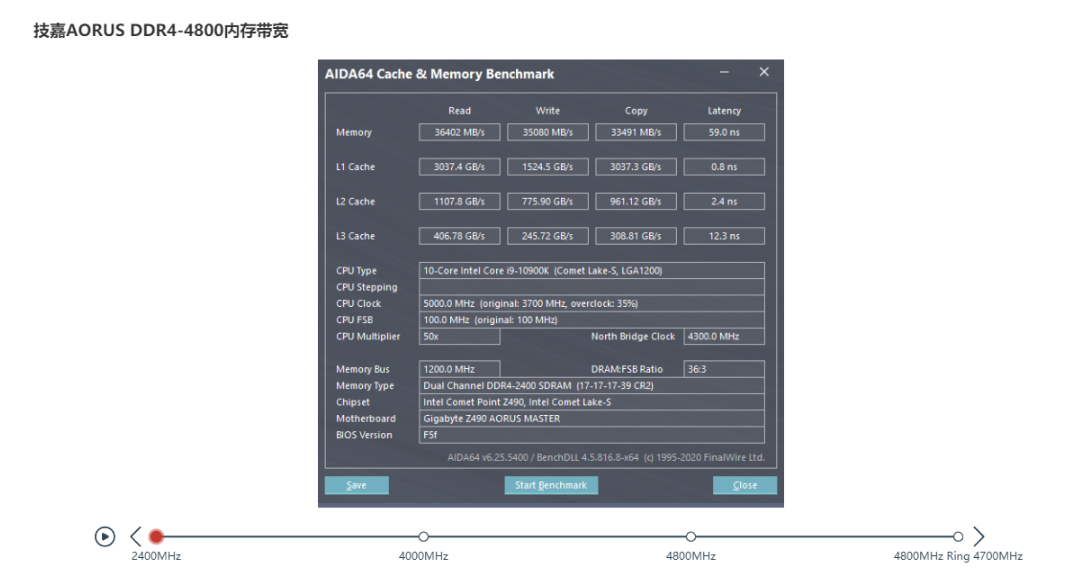1077x580 pixels.
Task: Click the right arrow for next slide
Action: [x=979, y=537]
